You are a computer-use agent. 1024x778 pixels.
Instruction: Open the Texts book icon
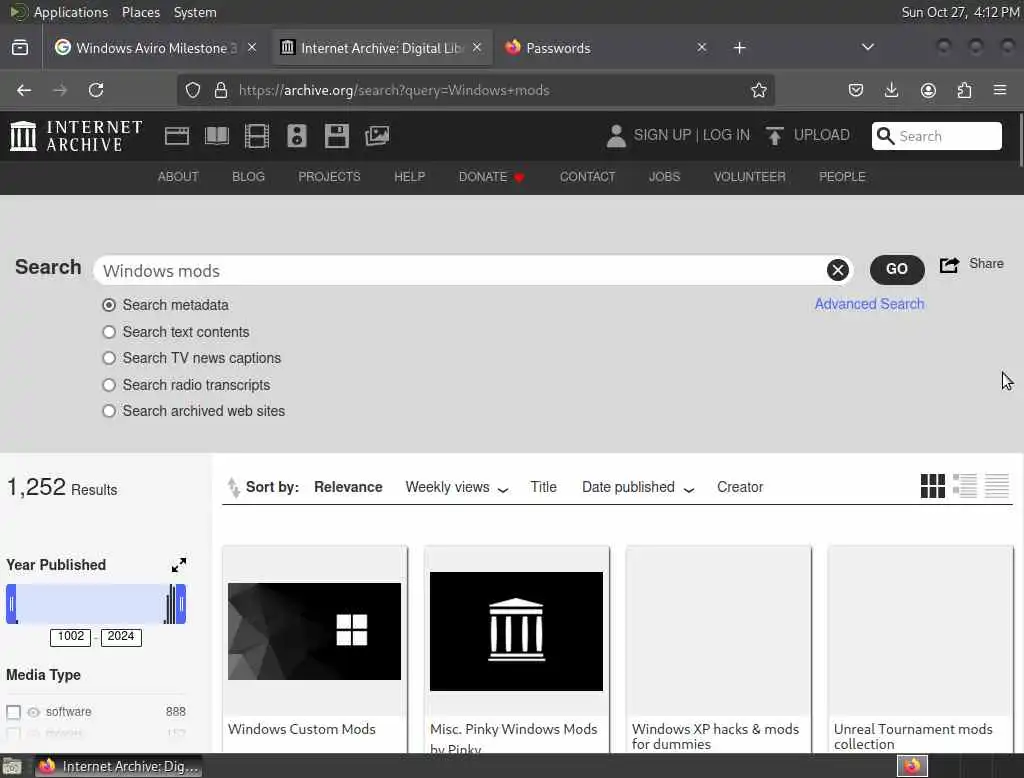tap(217, 136)
